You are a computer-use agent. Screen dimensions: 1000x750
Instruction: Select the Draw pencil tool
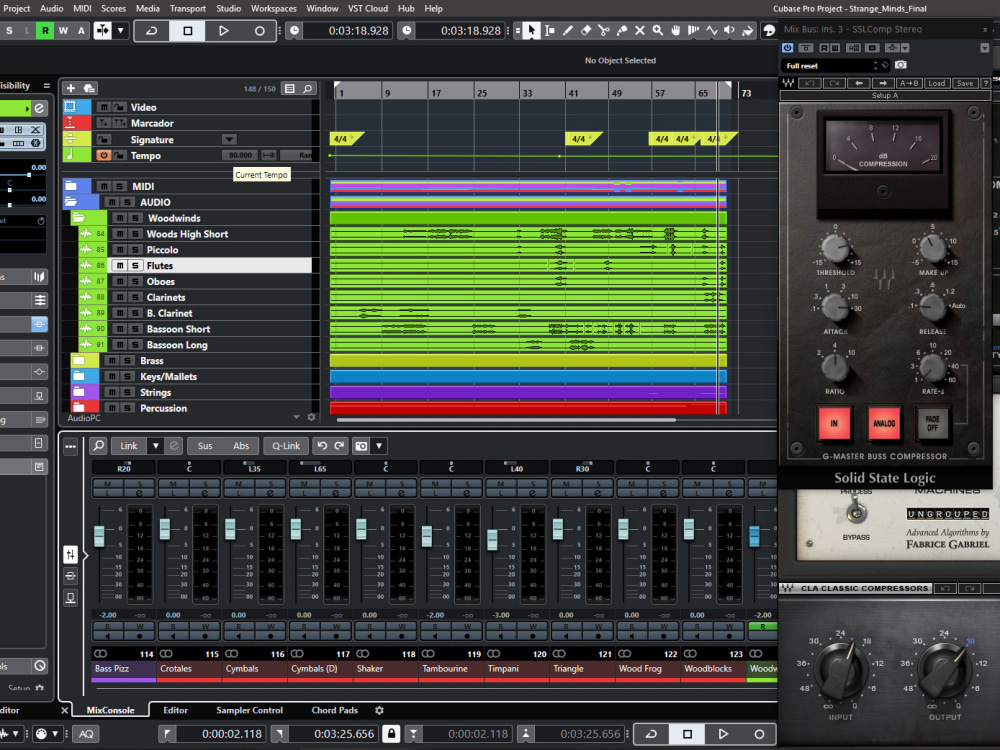coord(568,30)
